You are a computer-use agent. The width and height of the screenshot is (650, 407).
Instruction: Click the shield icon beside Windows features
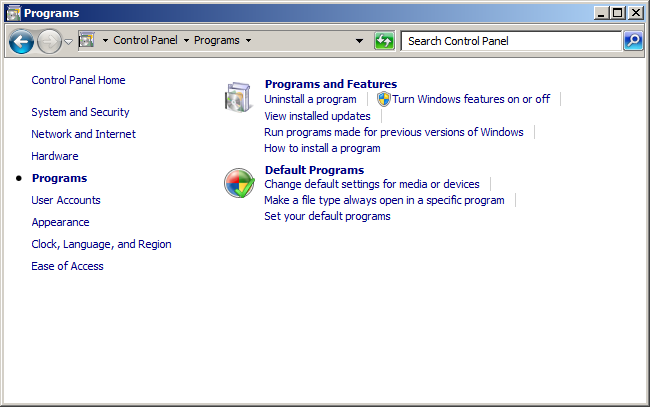coord(383,99)
